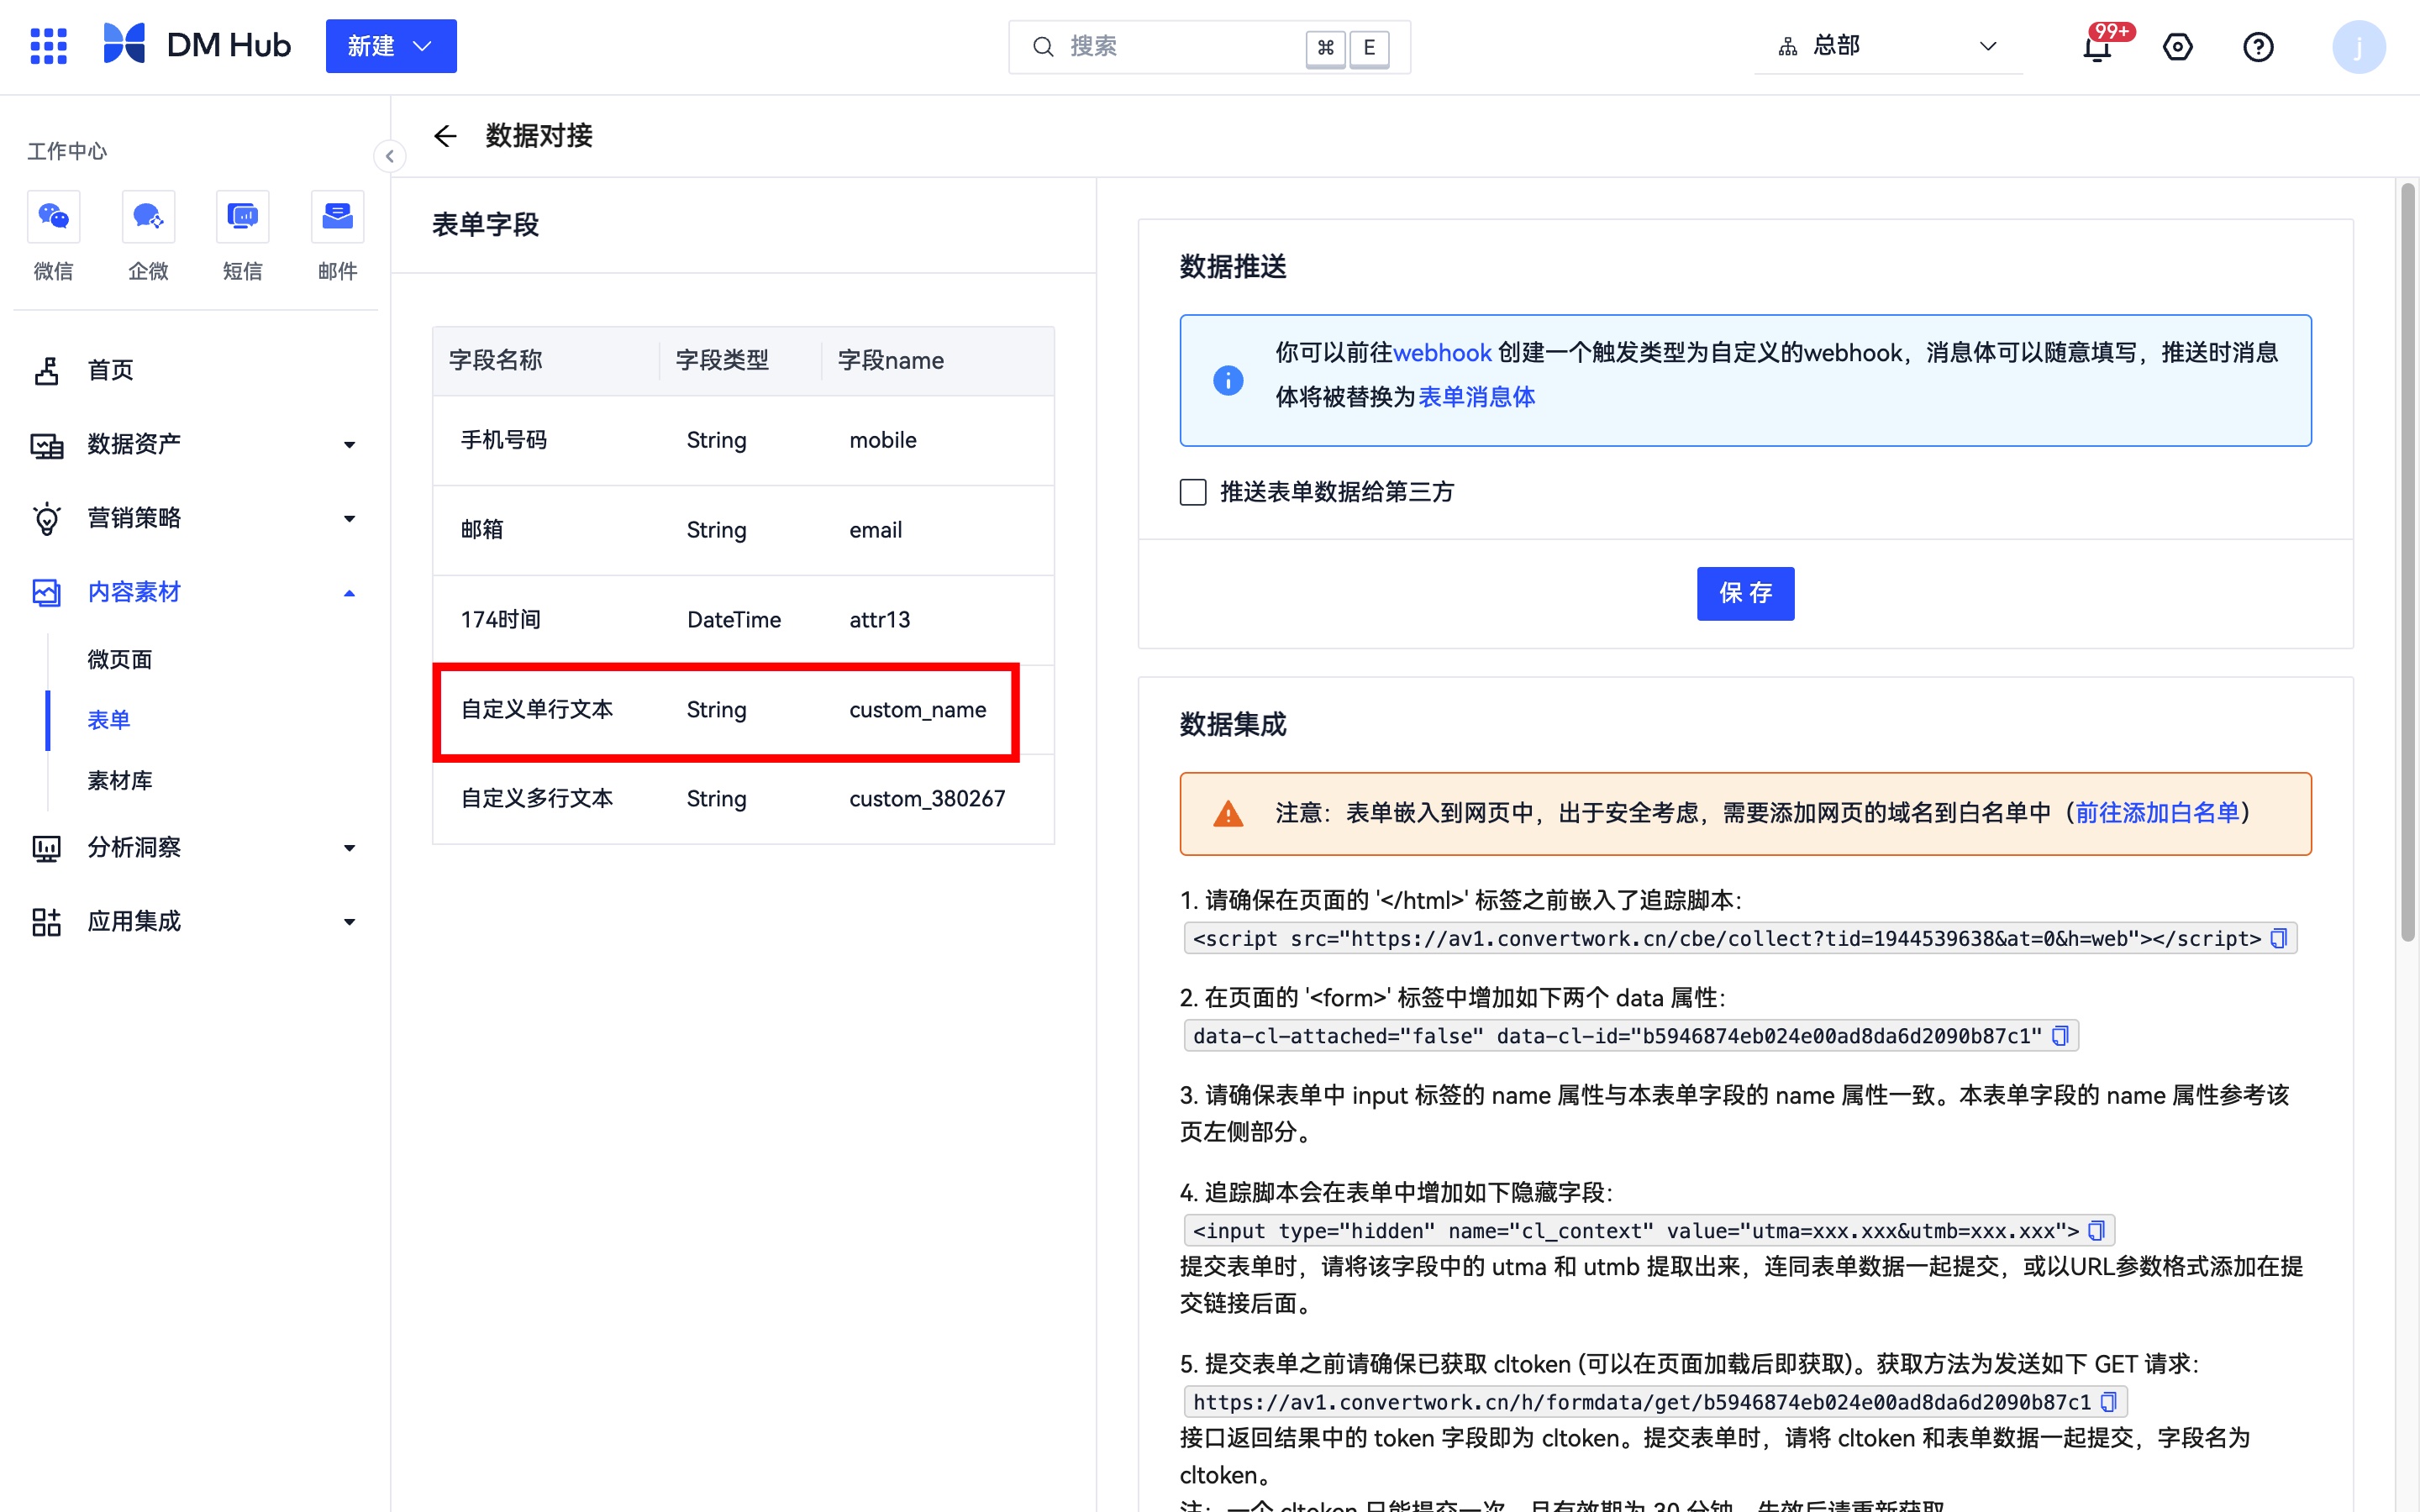2420x1512 pixels.
Task: Open the 微页面 submenu item
Action: (x=120, y=660)
